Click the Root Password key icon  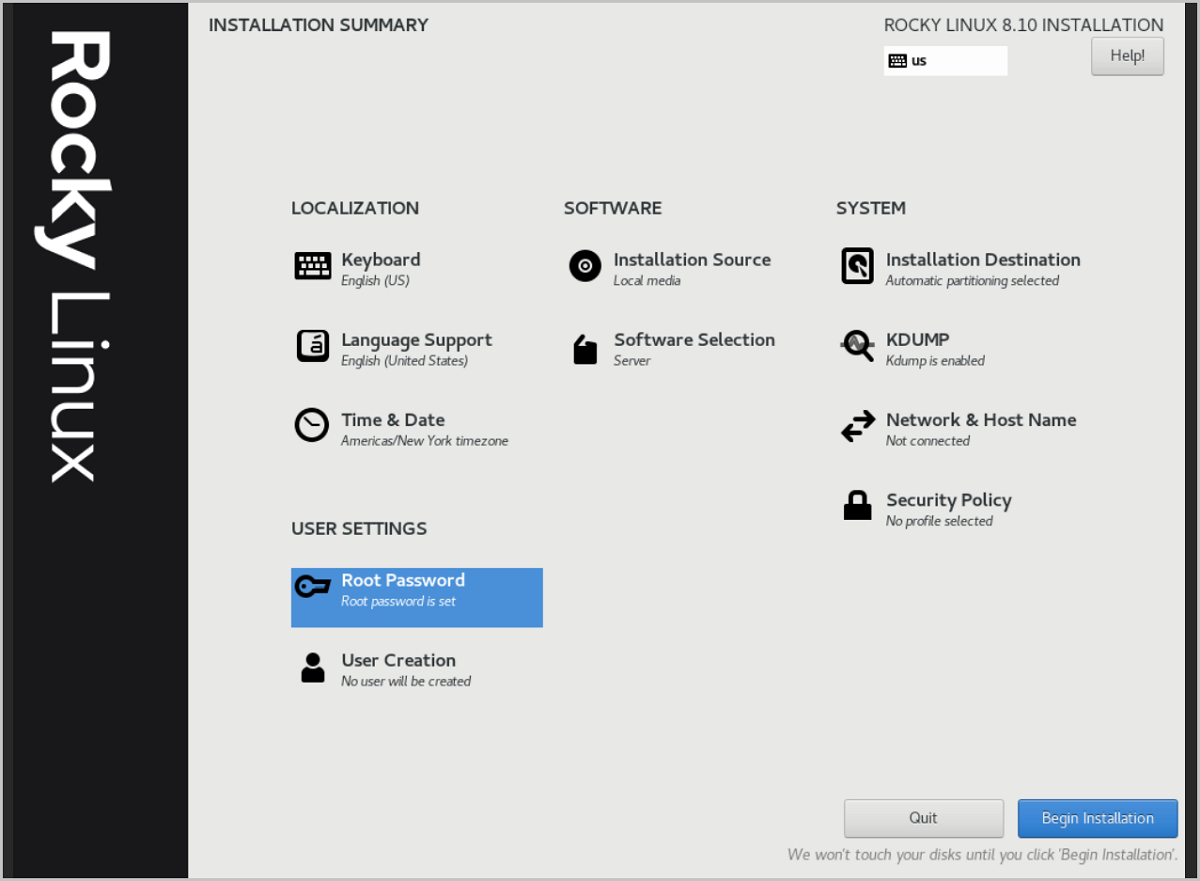click(x=312, y=587)
